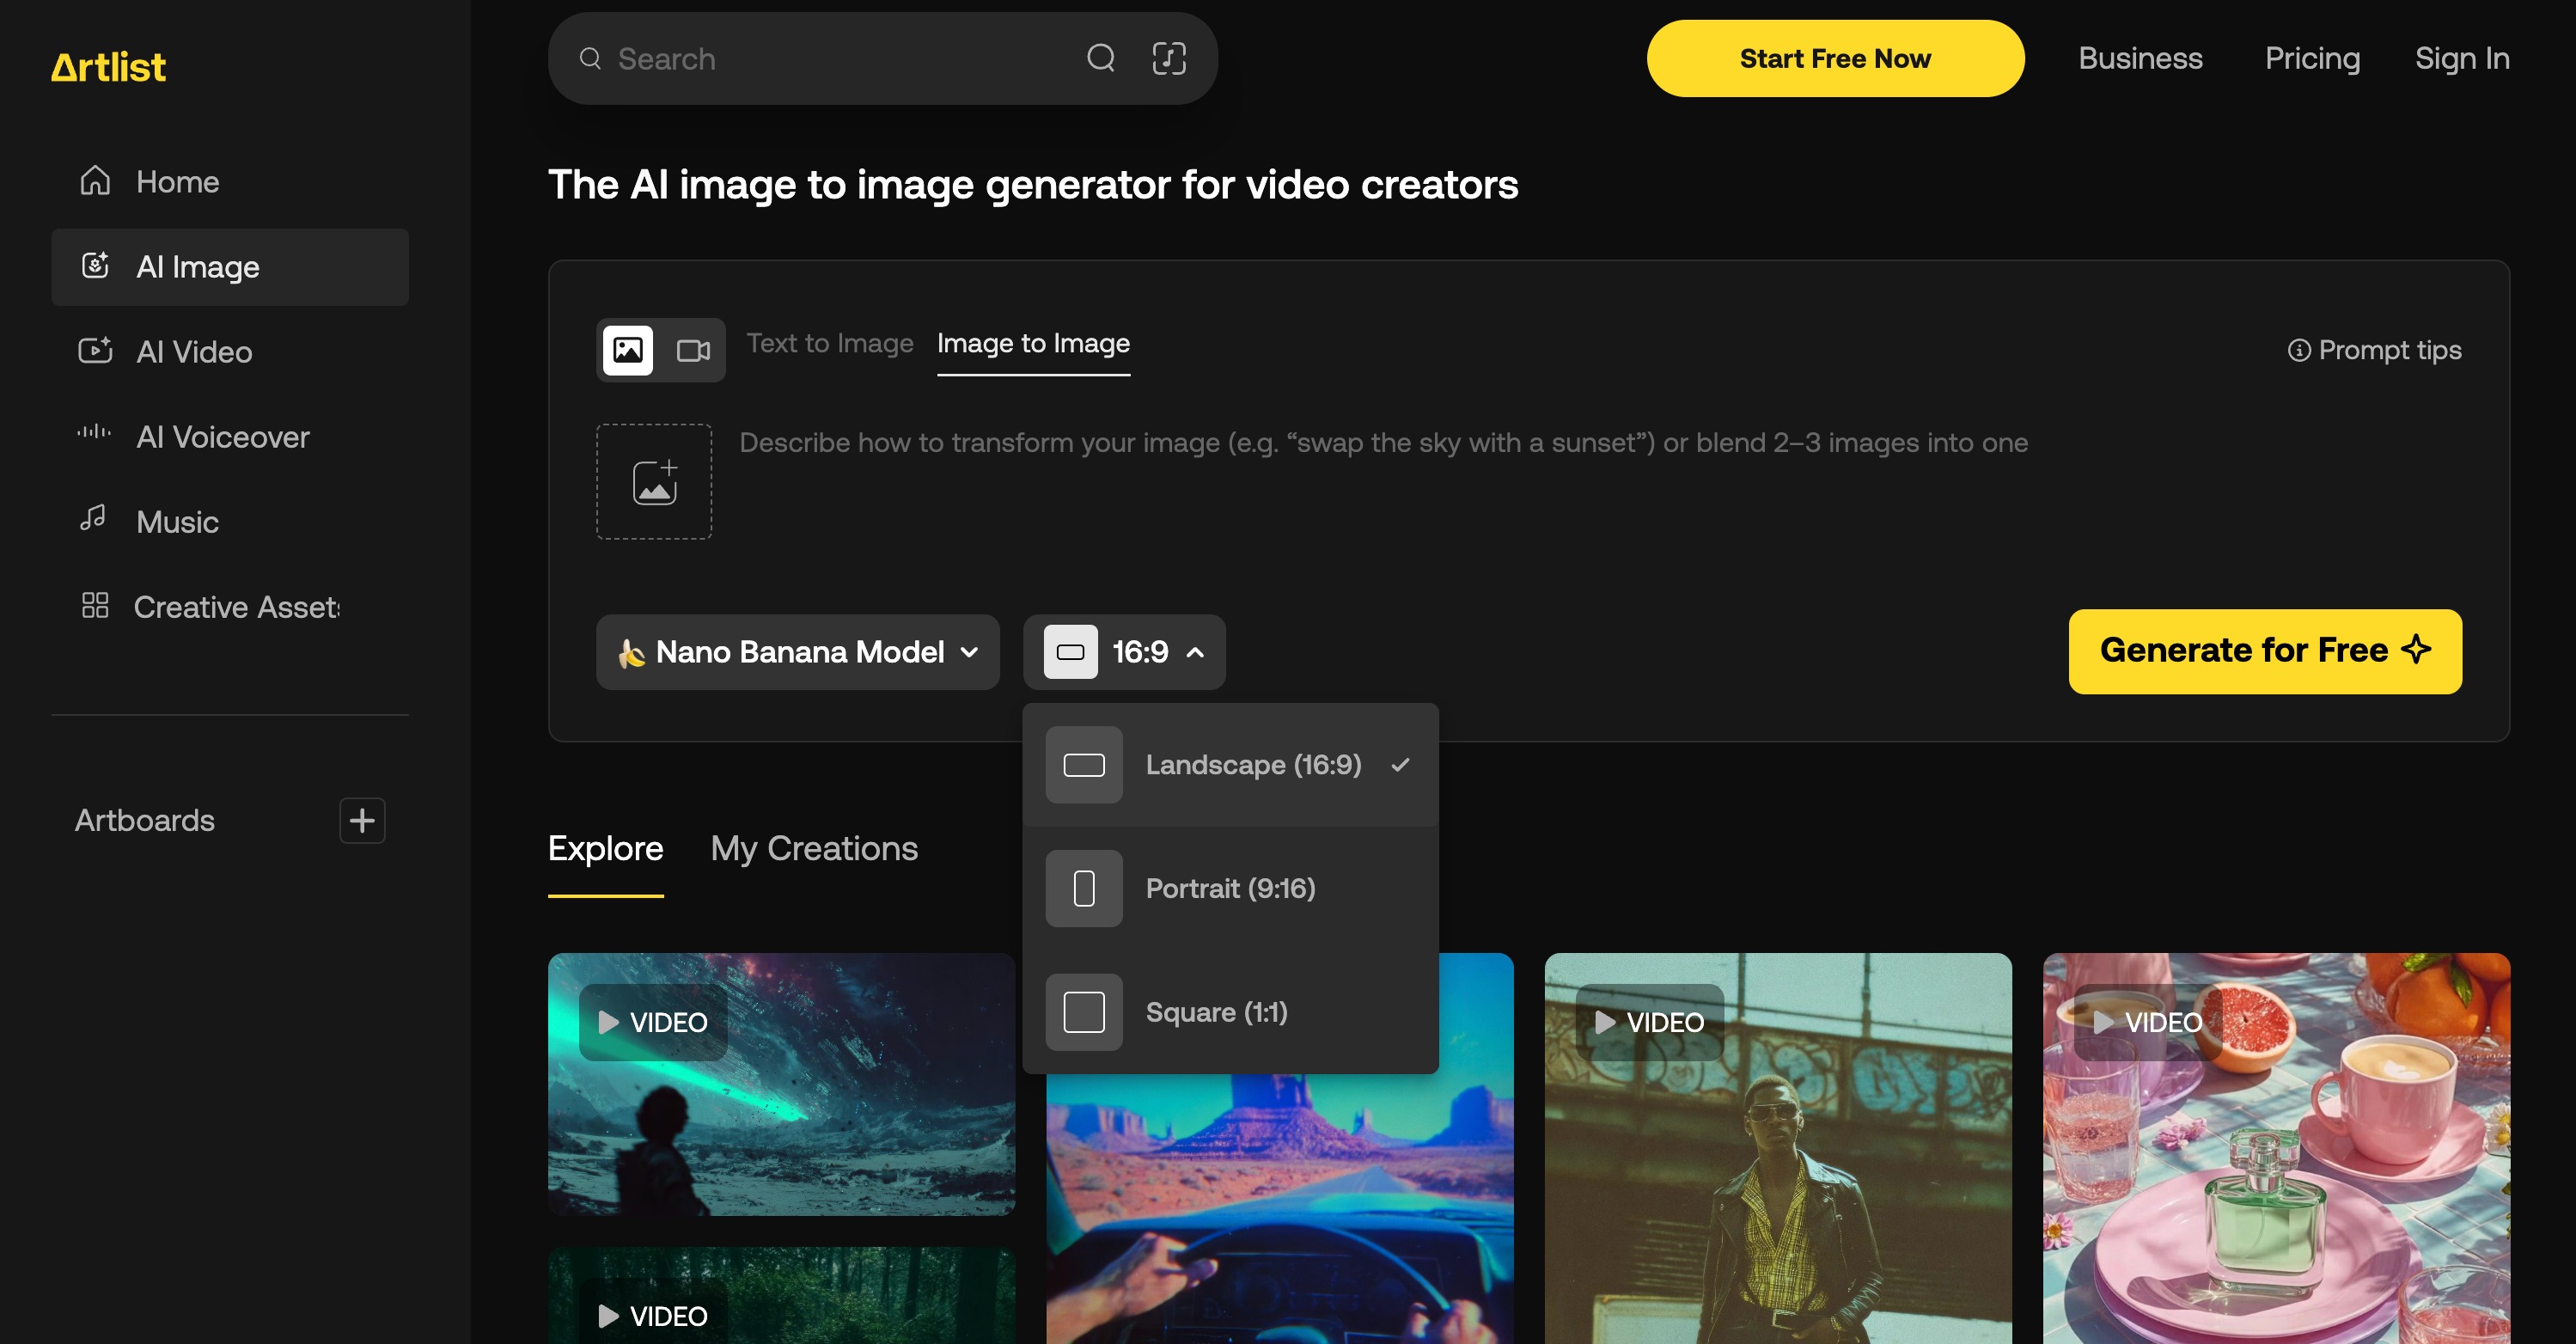Add a new Artboard with plus icon
The image size is (2576, 1344).
tap(362, 820)
